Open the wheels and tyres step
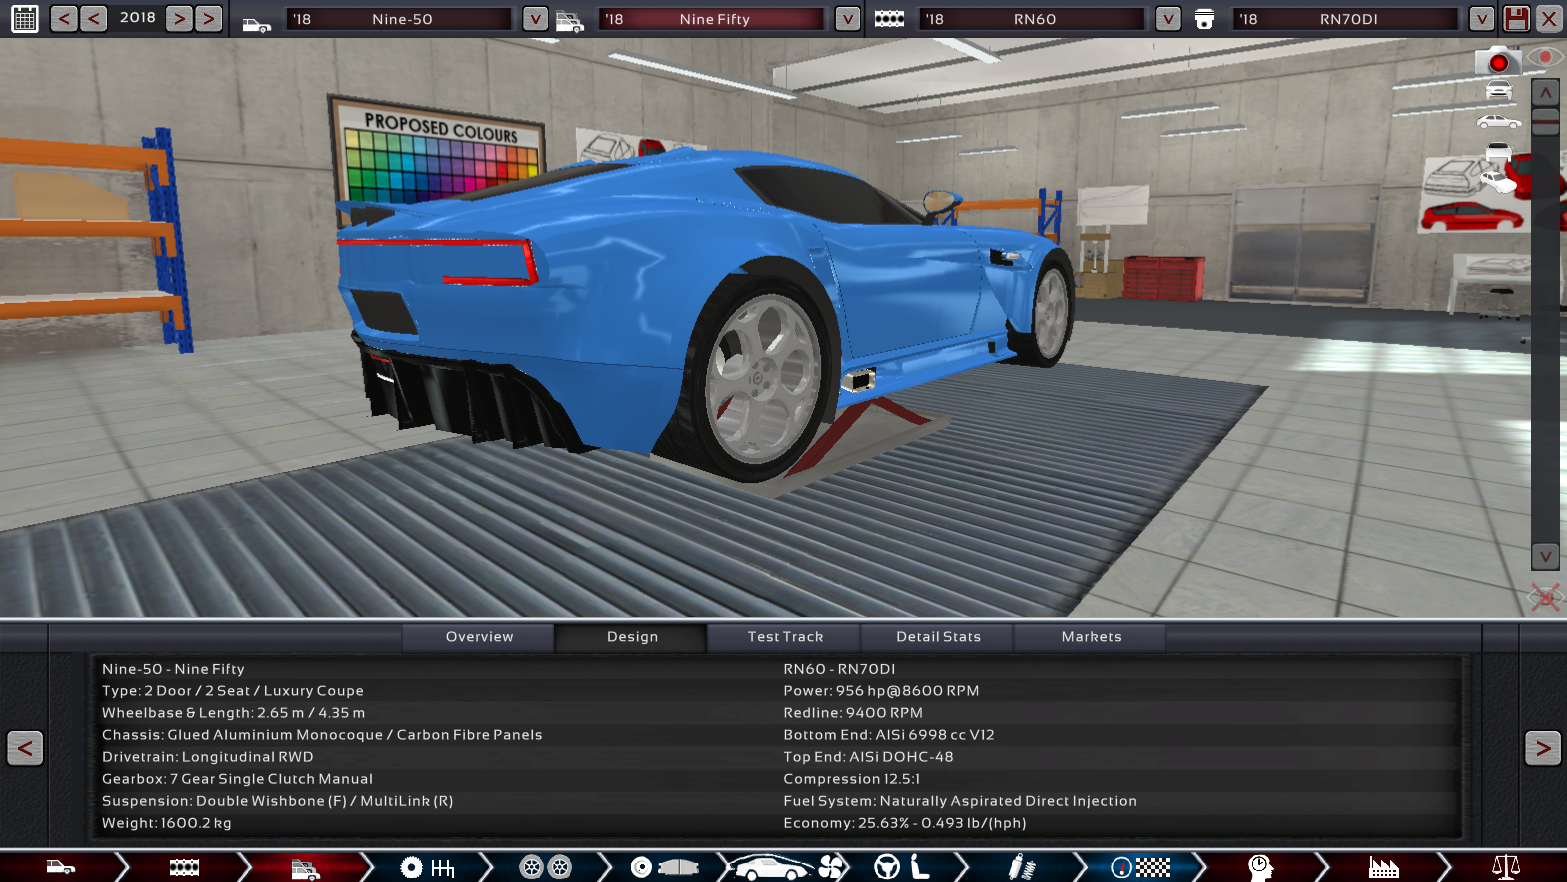Viewport: 1567px width, 882px height. [x=545, y=867]
